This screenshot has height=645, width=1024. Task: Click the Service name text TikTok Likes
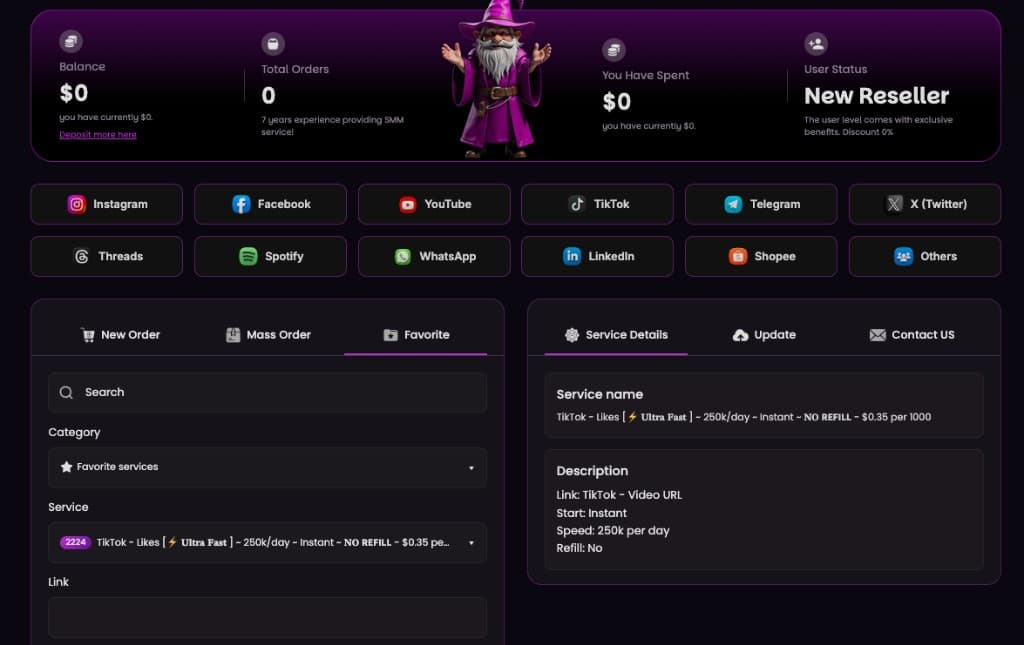tap(744, 417)
